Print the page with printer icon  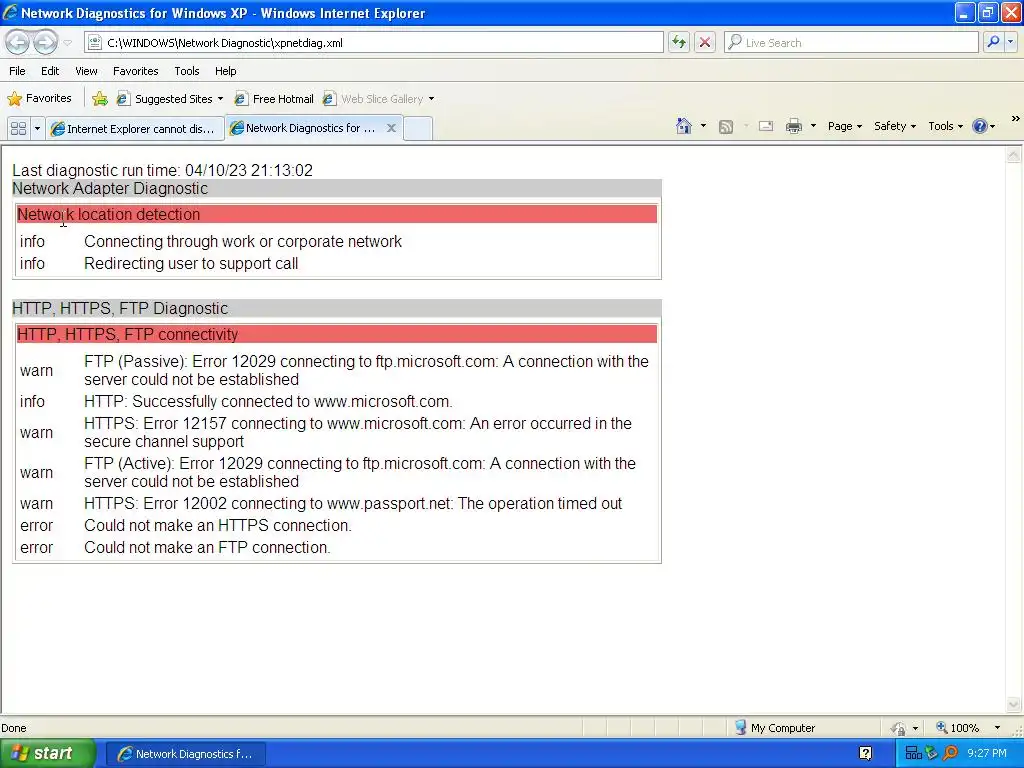coord(793,126)
